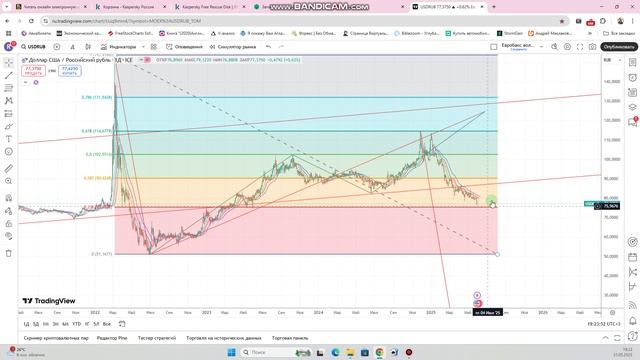Expand the indicators favorites arrow
The height and width of the screenshot is (360, 640).
coord(143,47)
